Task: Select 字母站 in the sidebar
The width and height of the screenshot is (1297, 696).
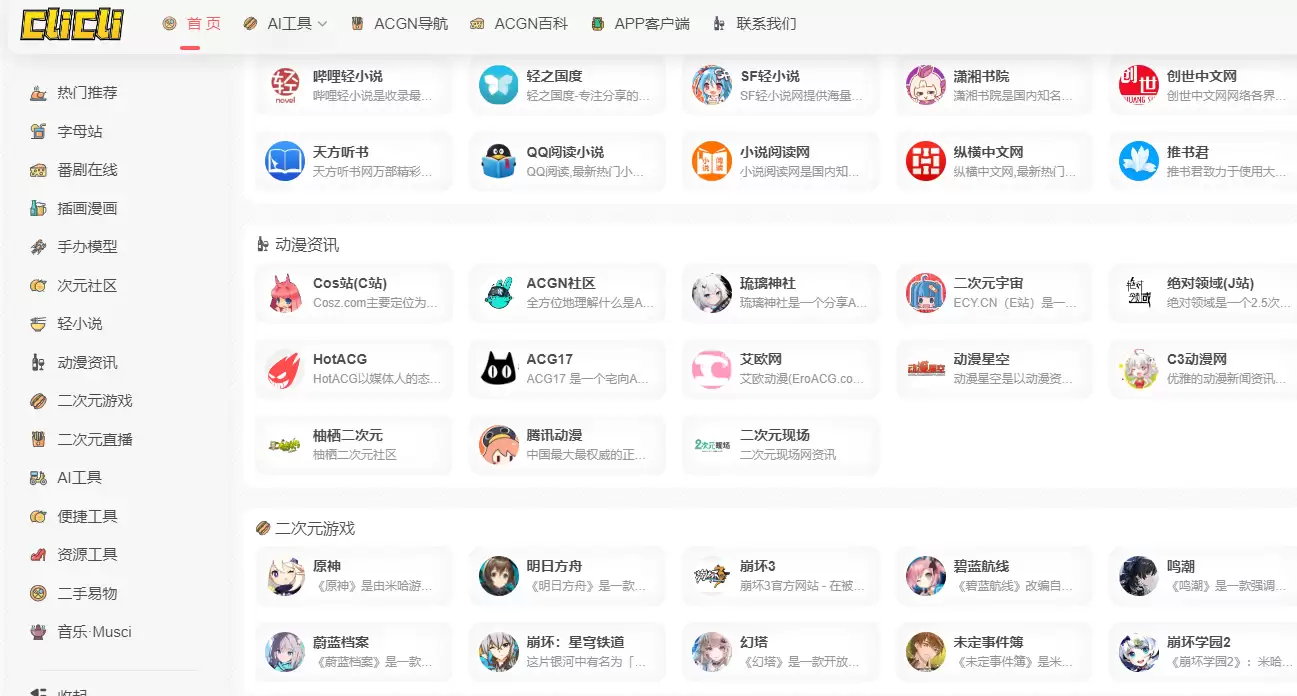Action: click(80, 131)
